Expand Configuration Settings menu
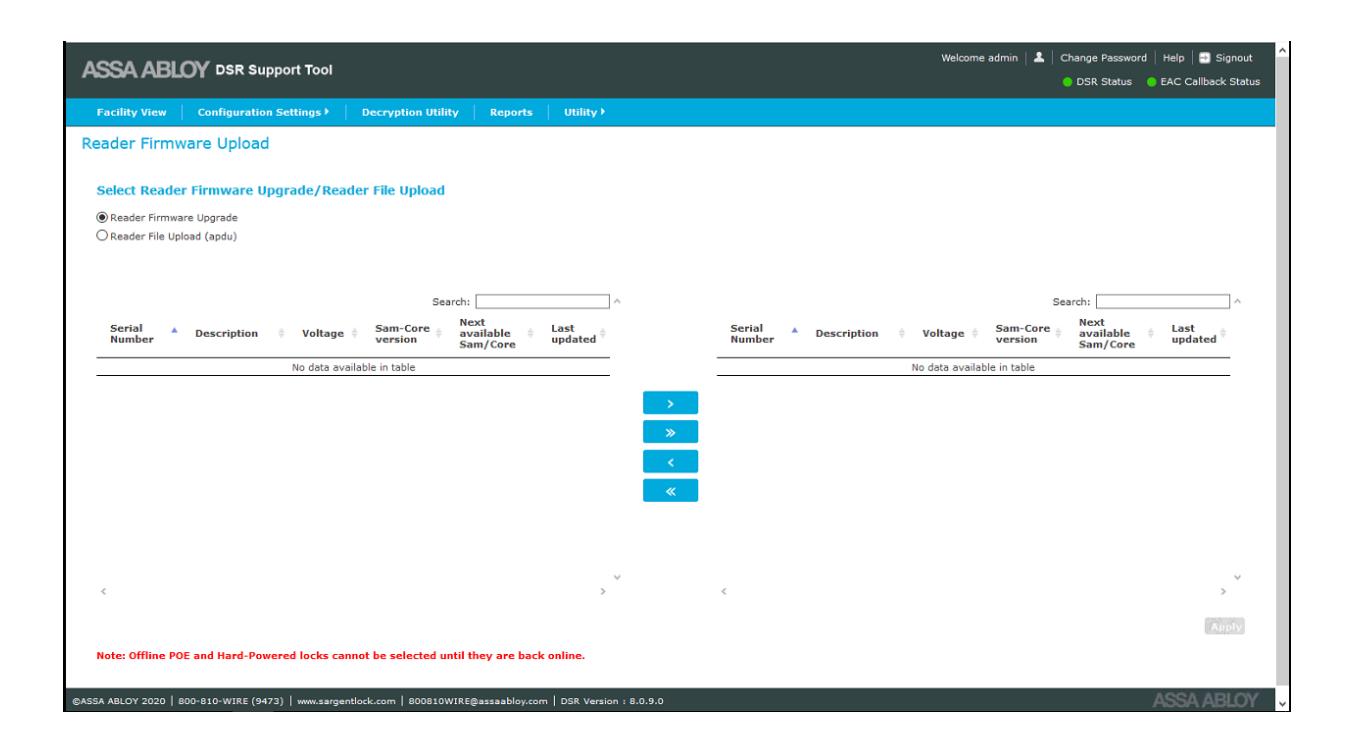This screenshot has width=1347, height=740. pyautogui.click(x=264, y=112)
